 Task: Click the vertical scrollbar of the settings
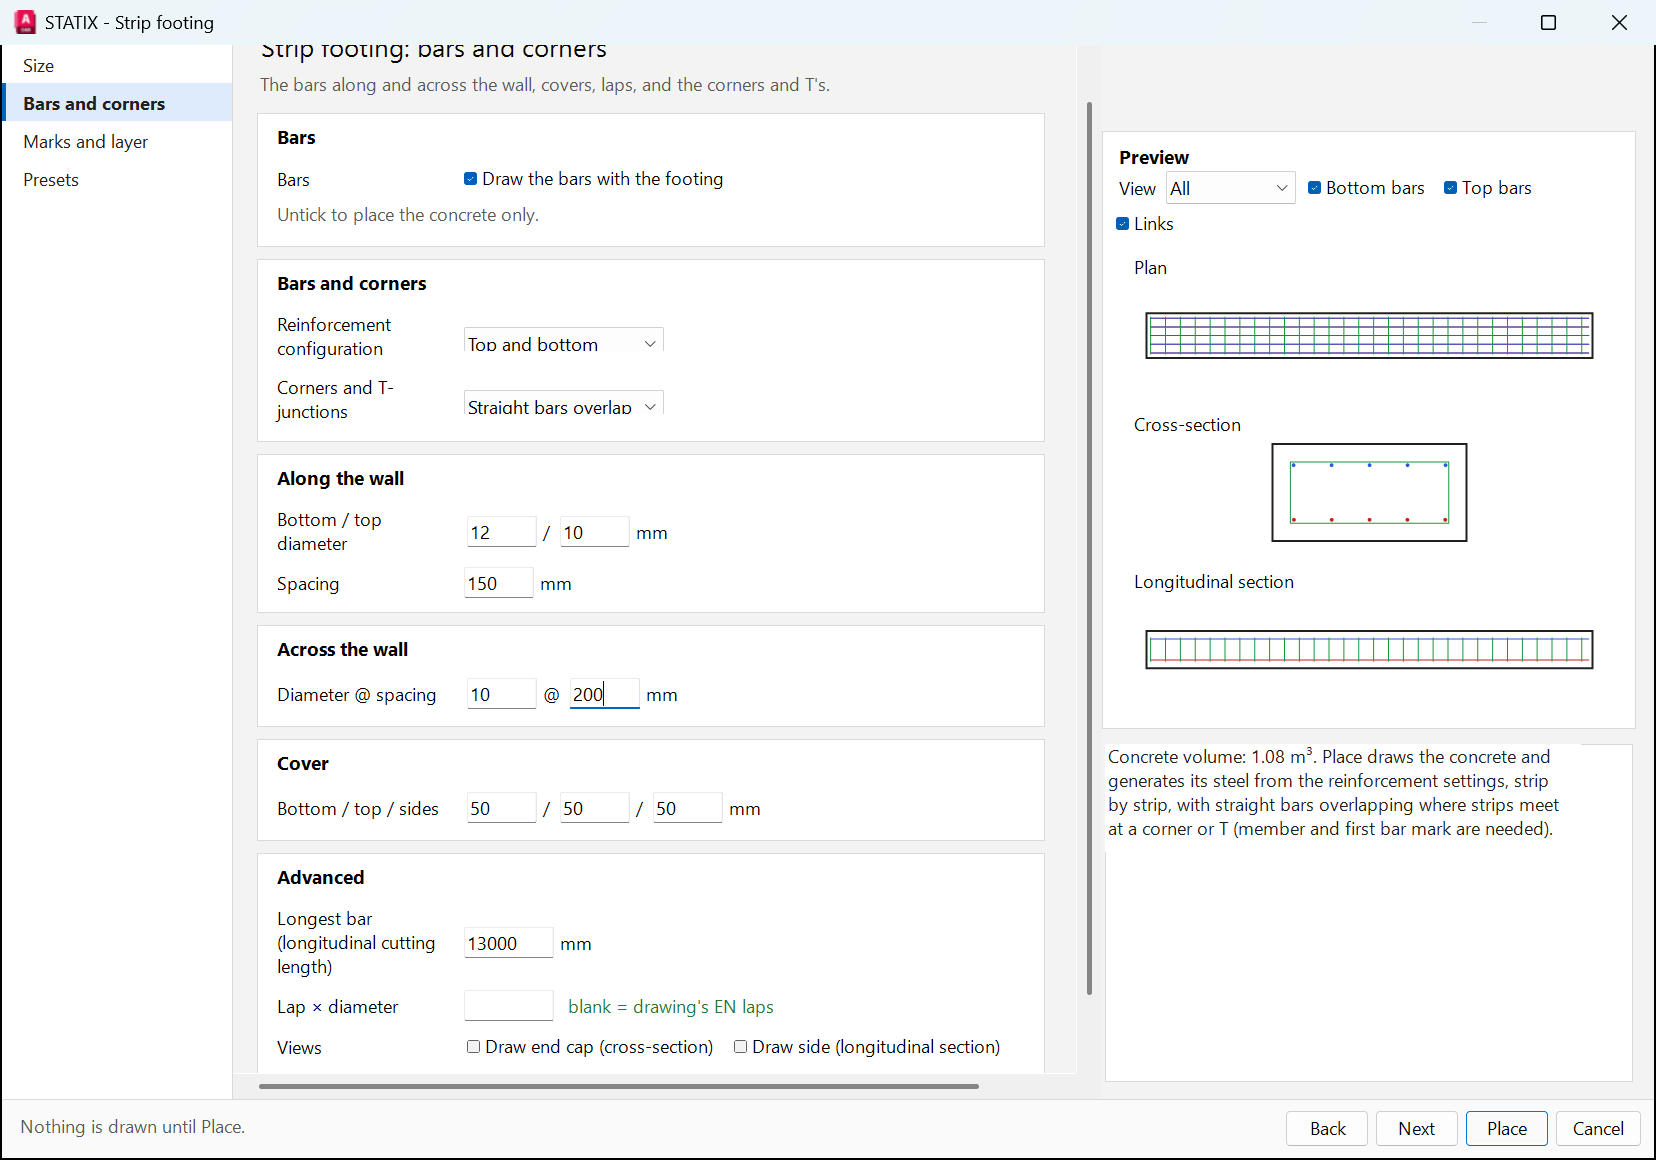(1089, 548)
